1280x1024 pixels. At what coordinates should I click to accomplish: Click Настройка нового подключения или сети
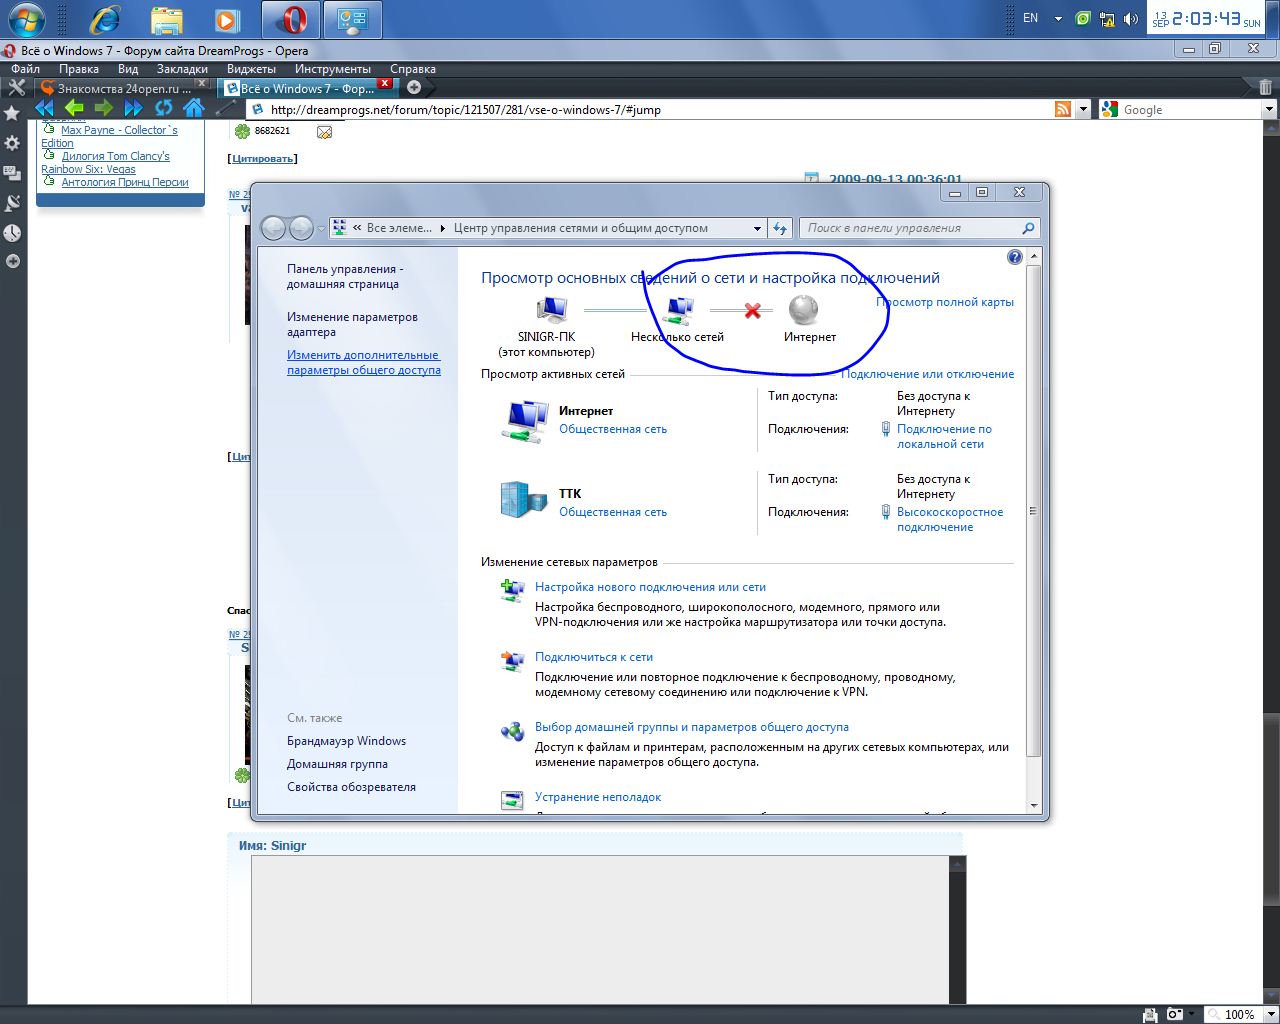650,587
